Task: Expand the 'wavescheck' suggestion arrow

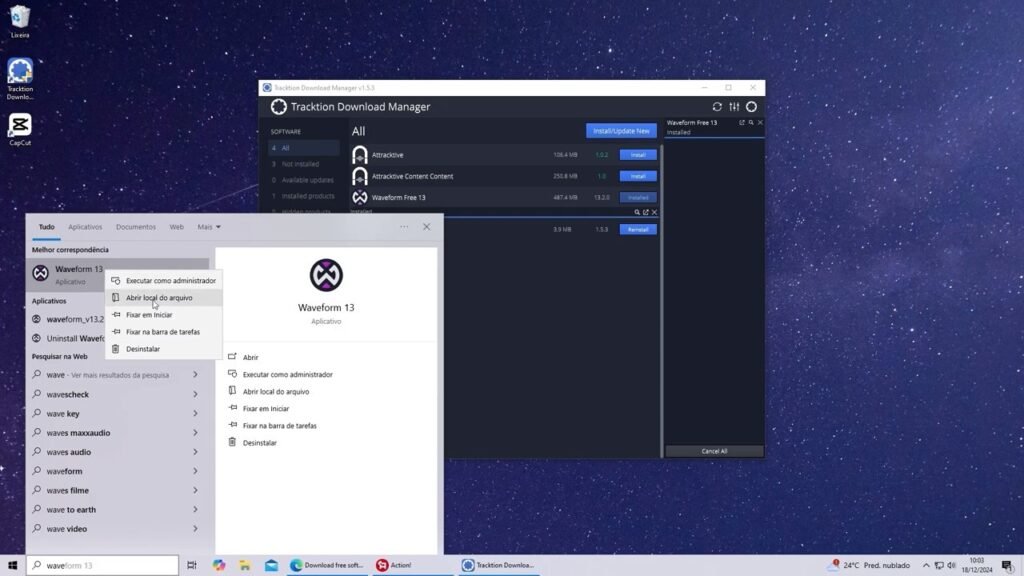Action: tap(195, 394)
